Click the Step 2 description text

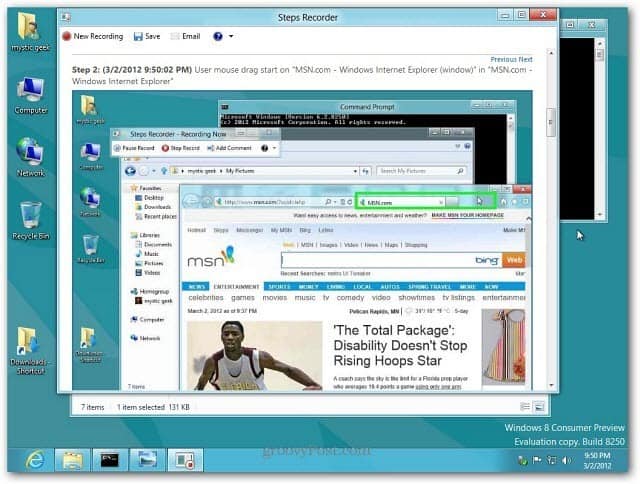click(x=302, y=75)
